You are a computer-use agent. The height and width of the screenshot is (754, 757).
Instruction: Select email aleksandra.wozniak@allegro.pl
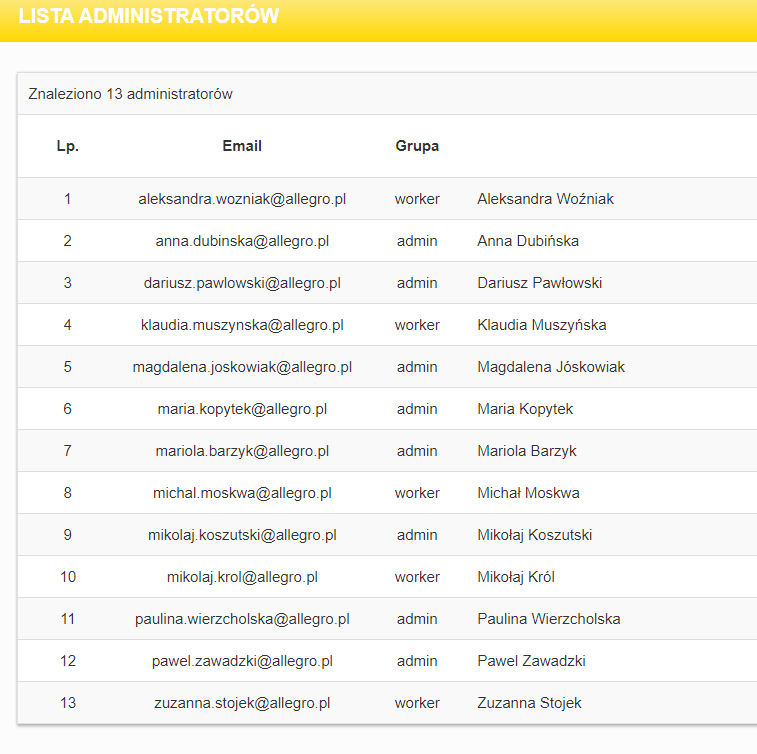(x=242, y=199)
